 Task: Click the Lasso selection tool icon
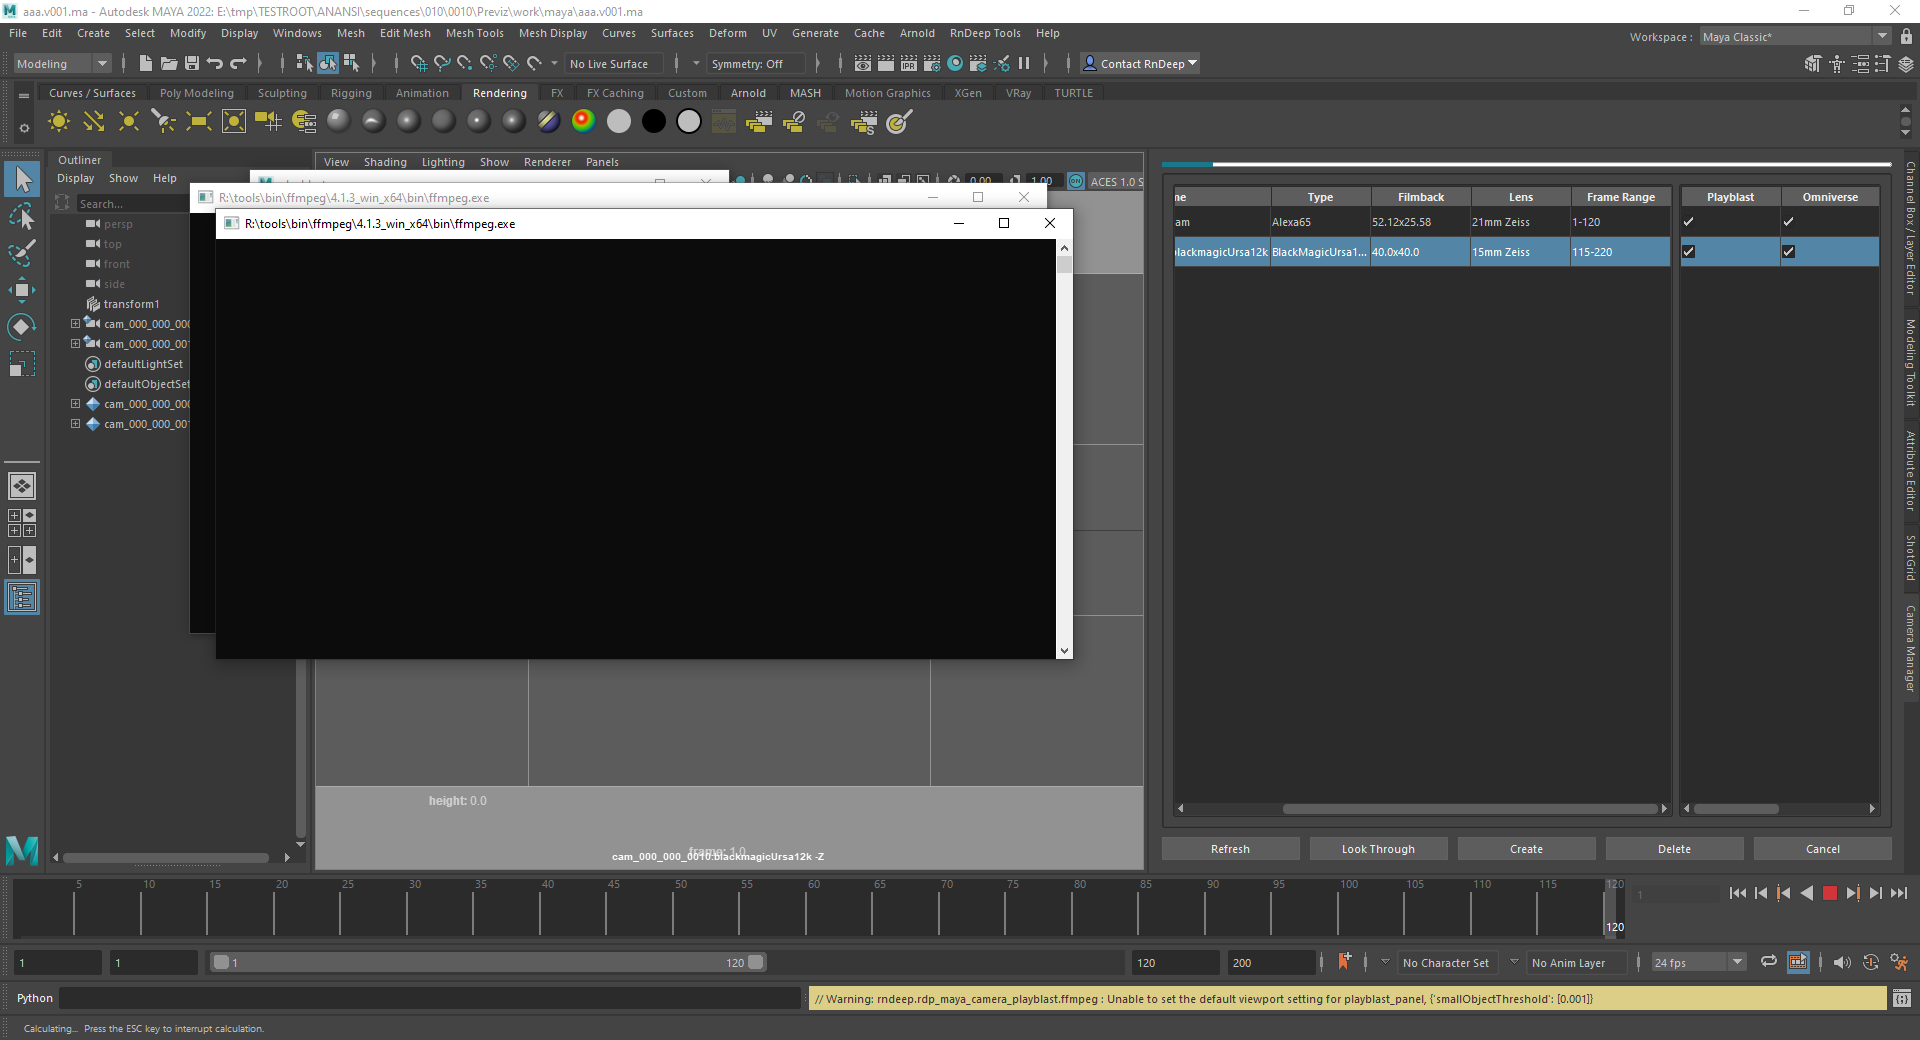tap(21, 216)
